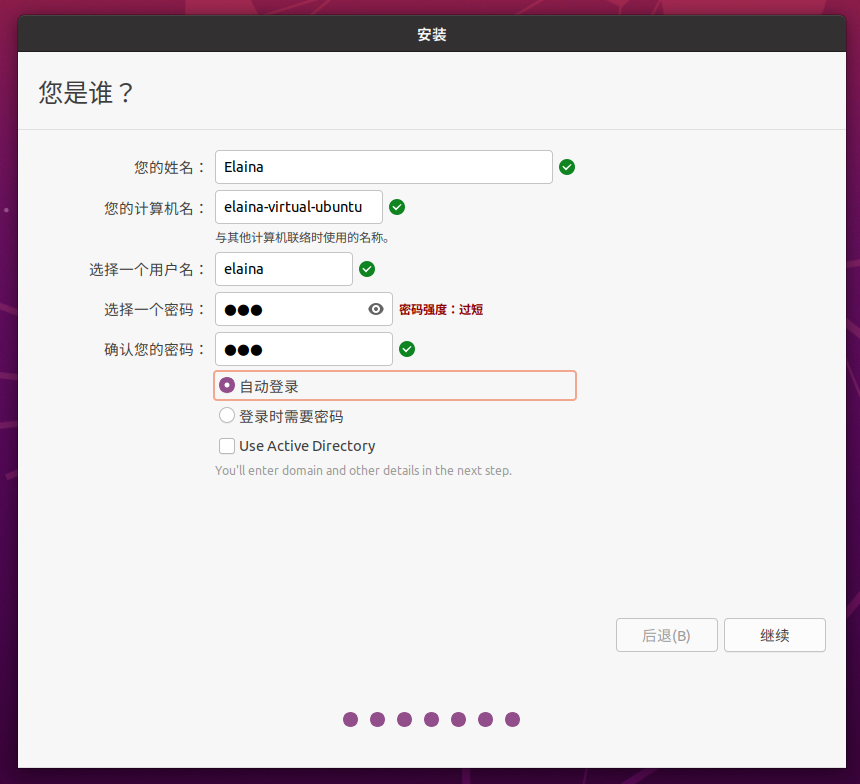Image resolution: width=860 pixels, height=784 pixels.
Task: Focus the 选择一个密码 password field
Action: 303,309
